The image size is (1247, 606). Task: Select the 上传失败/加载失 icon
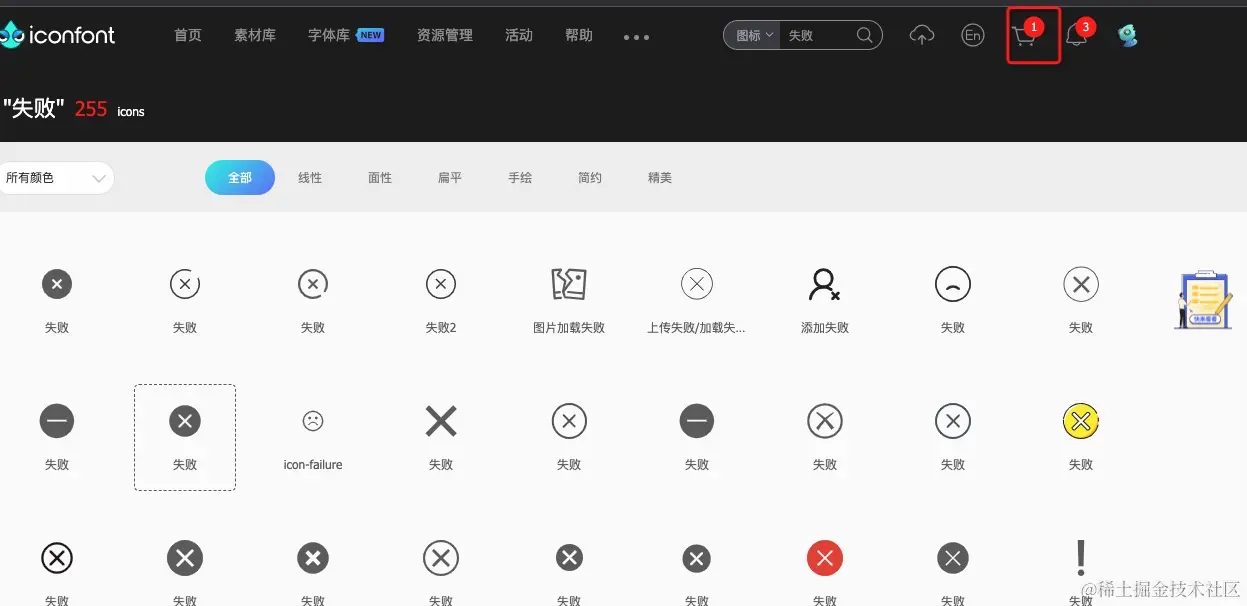tap(697, 284)
